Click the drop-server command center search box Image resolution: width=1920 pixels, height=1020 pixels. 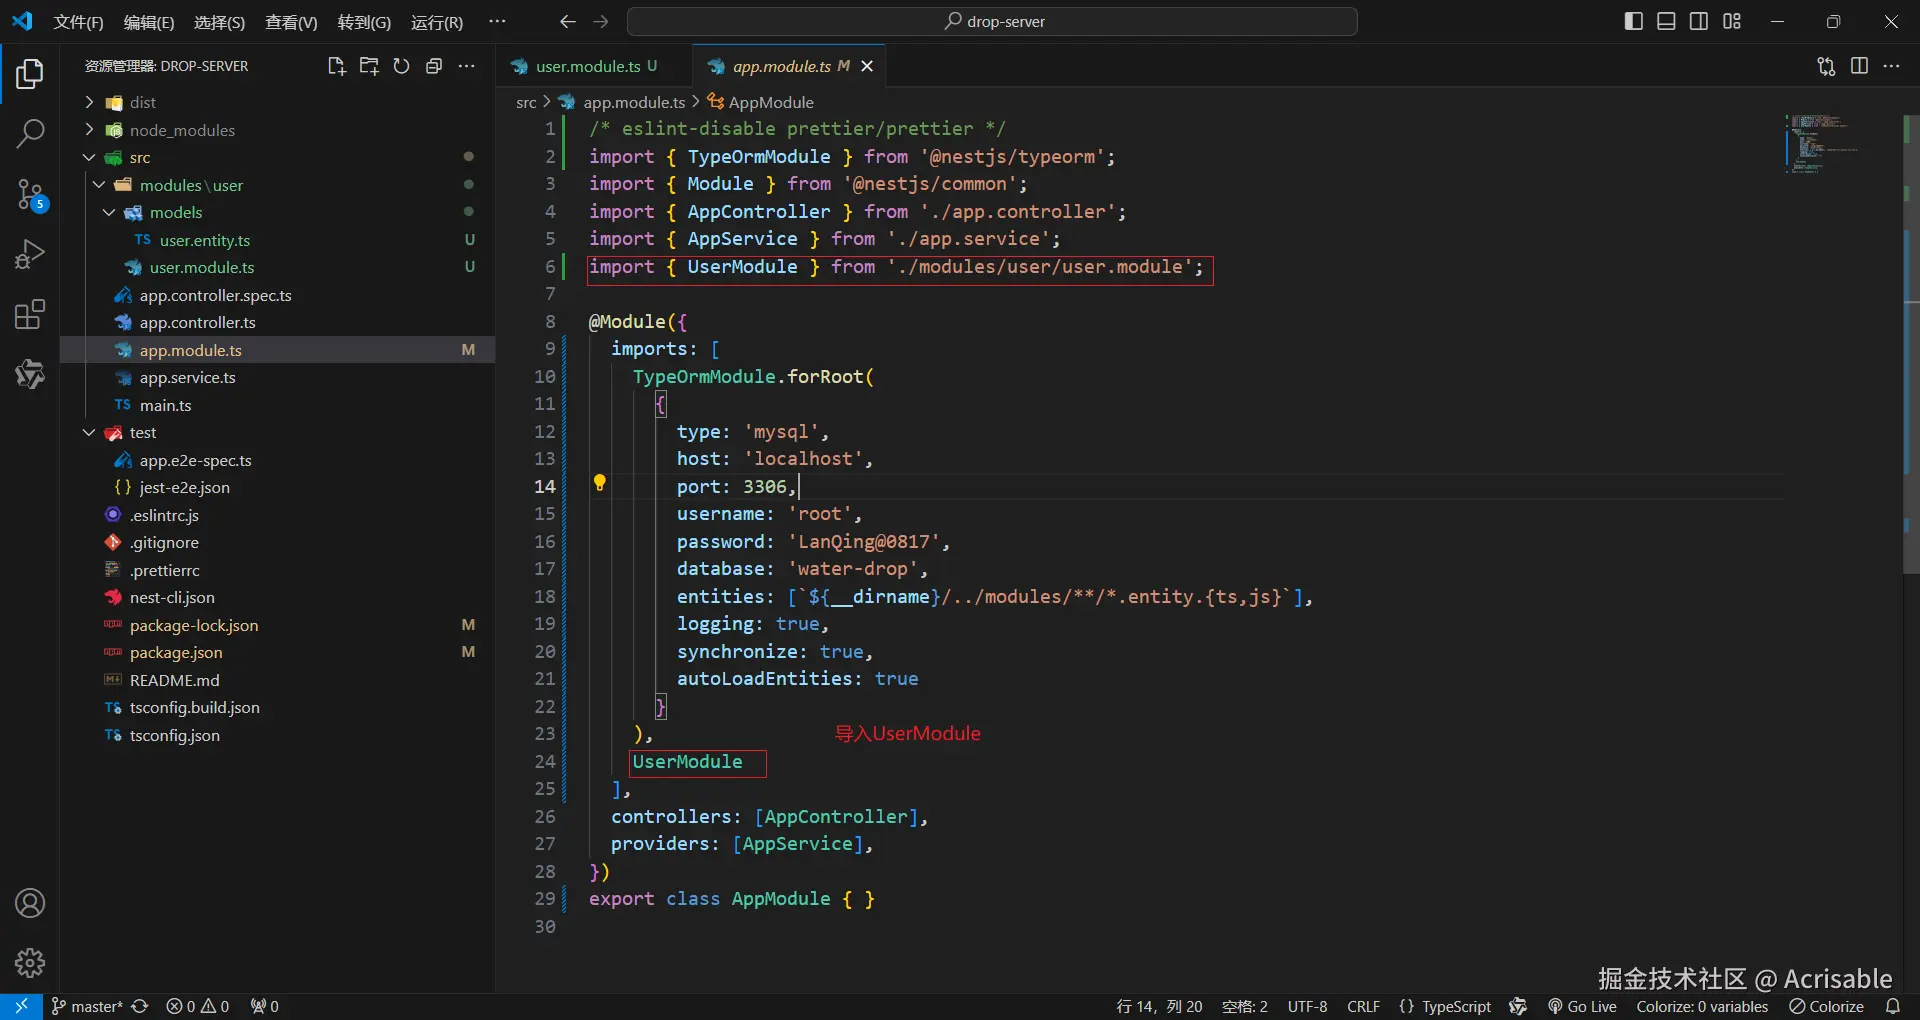tap(992, 21)
